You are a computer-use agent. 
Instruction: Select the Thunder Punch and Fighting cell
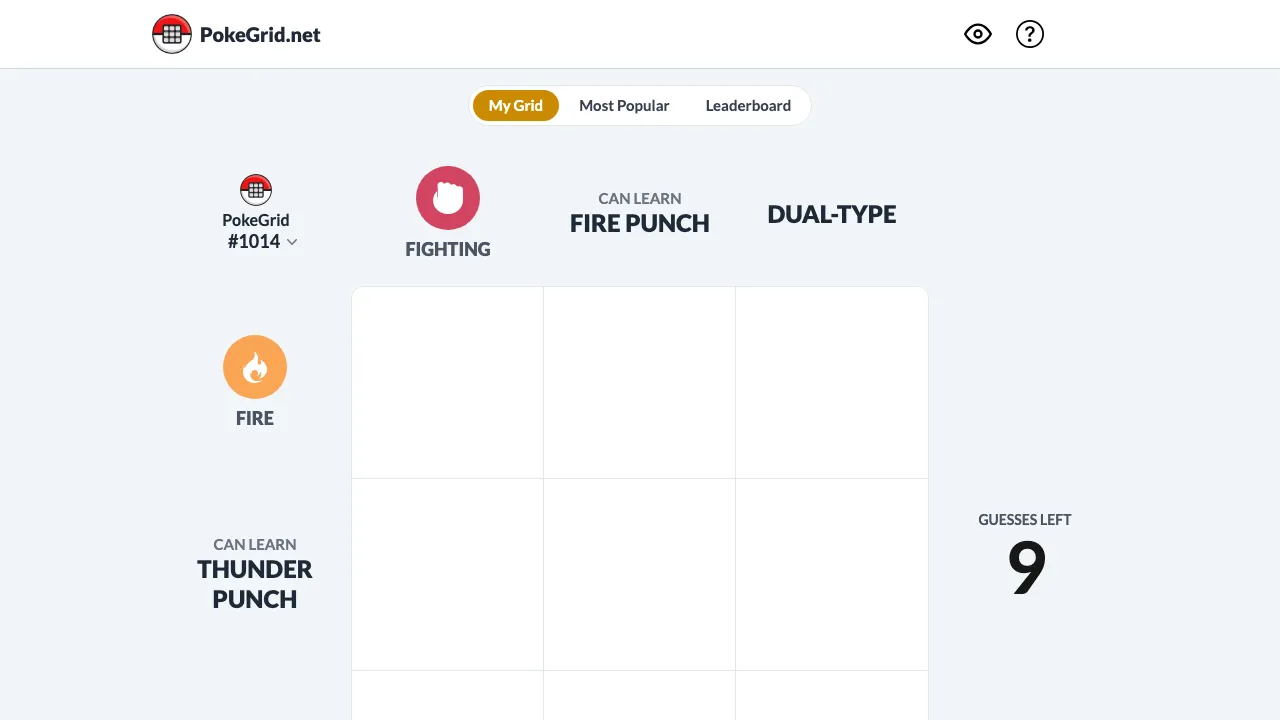(448, 575)
